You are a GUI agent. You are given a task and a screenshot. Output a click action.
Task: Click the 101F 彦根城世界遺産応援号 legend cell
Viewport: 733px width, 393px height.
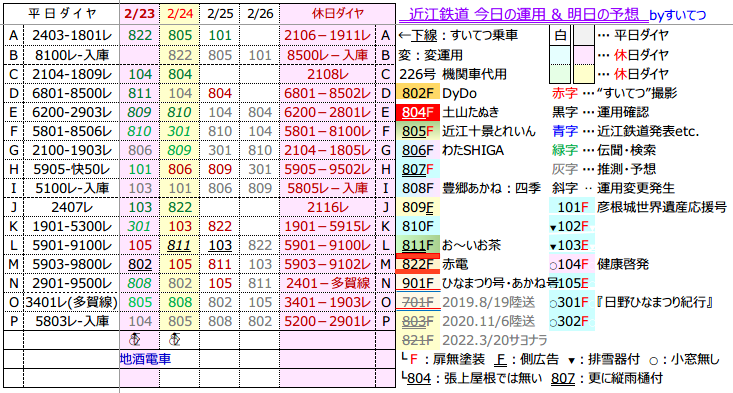(572, 207)
